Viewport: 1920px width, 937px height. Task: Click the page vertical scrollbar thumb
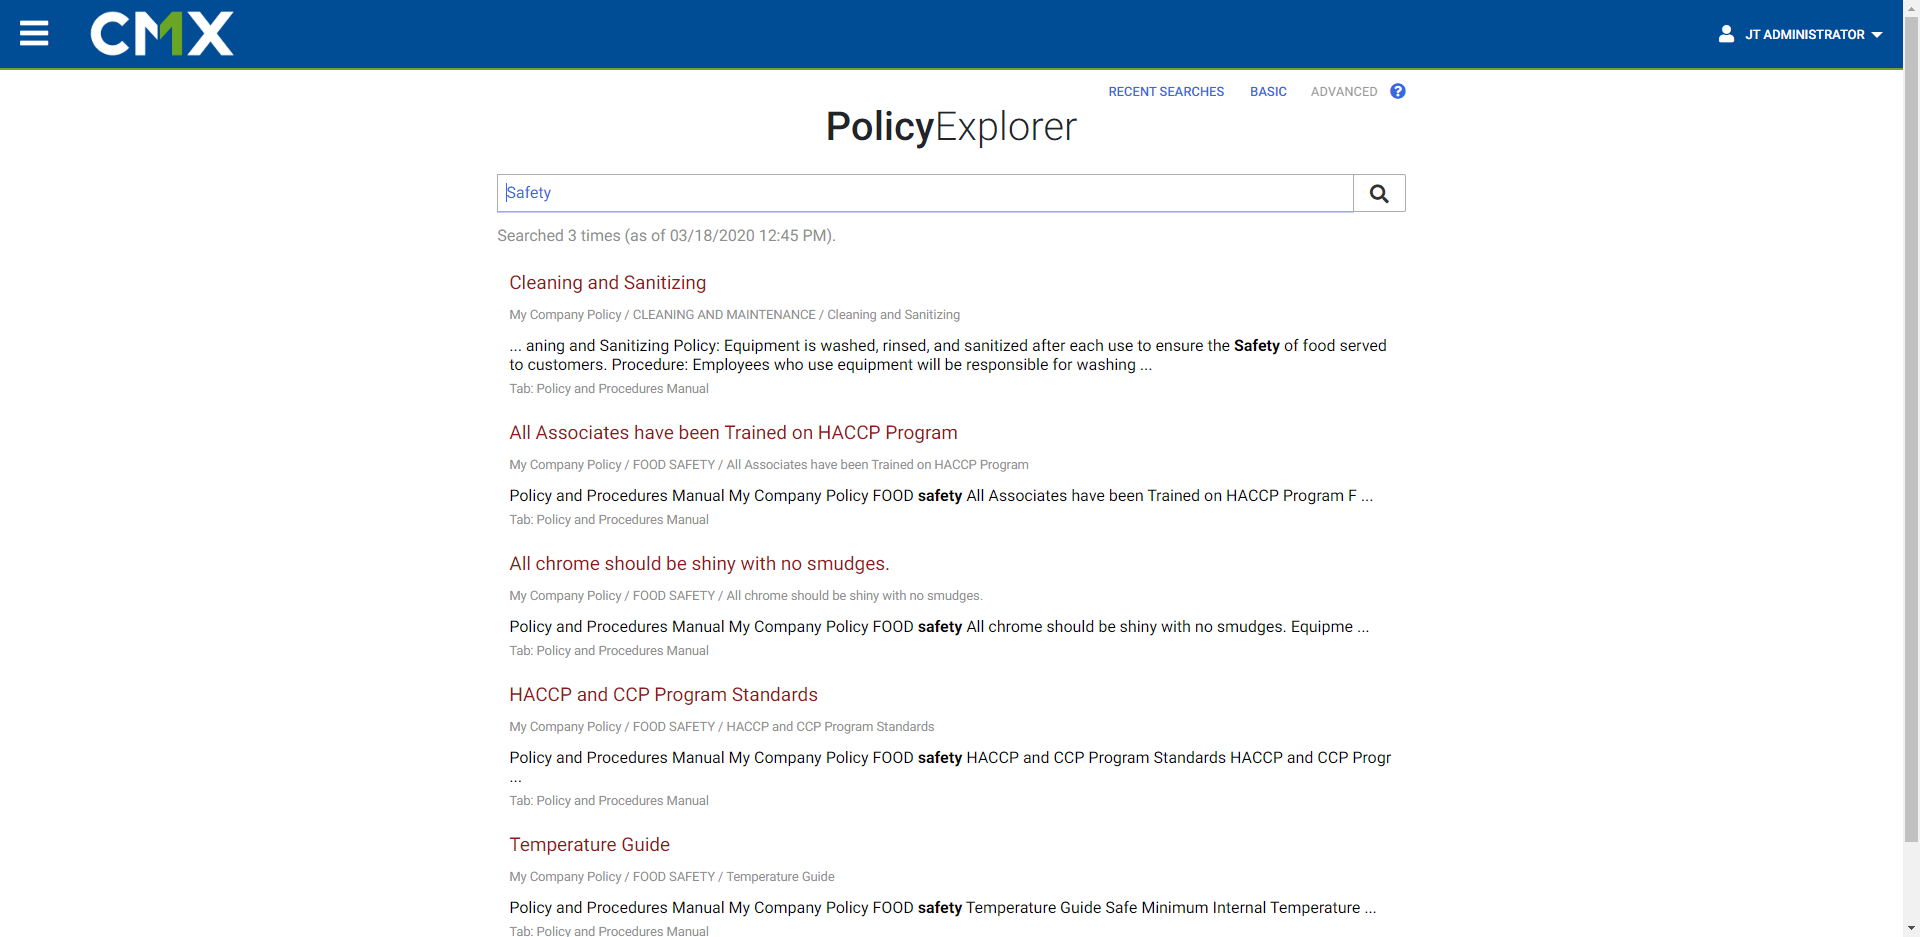(1911, 430)
